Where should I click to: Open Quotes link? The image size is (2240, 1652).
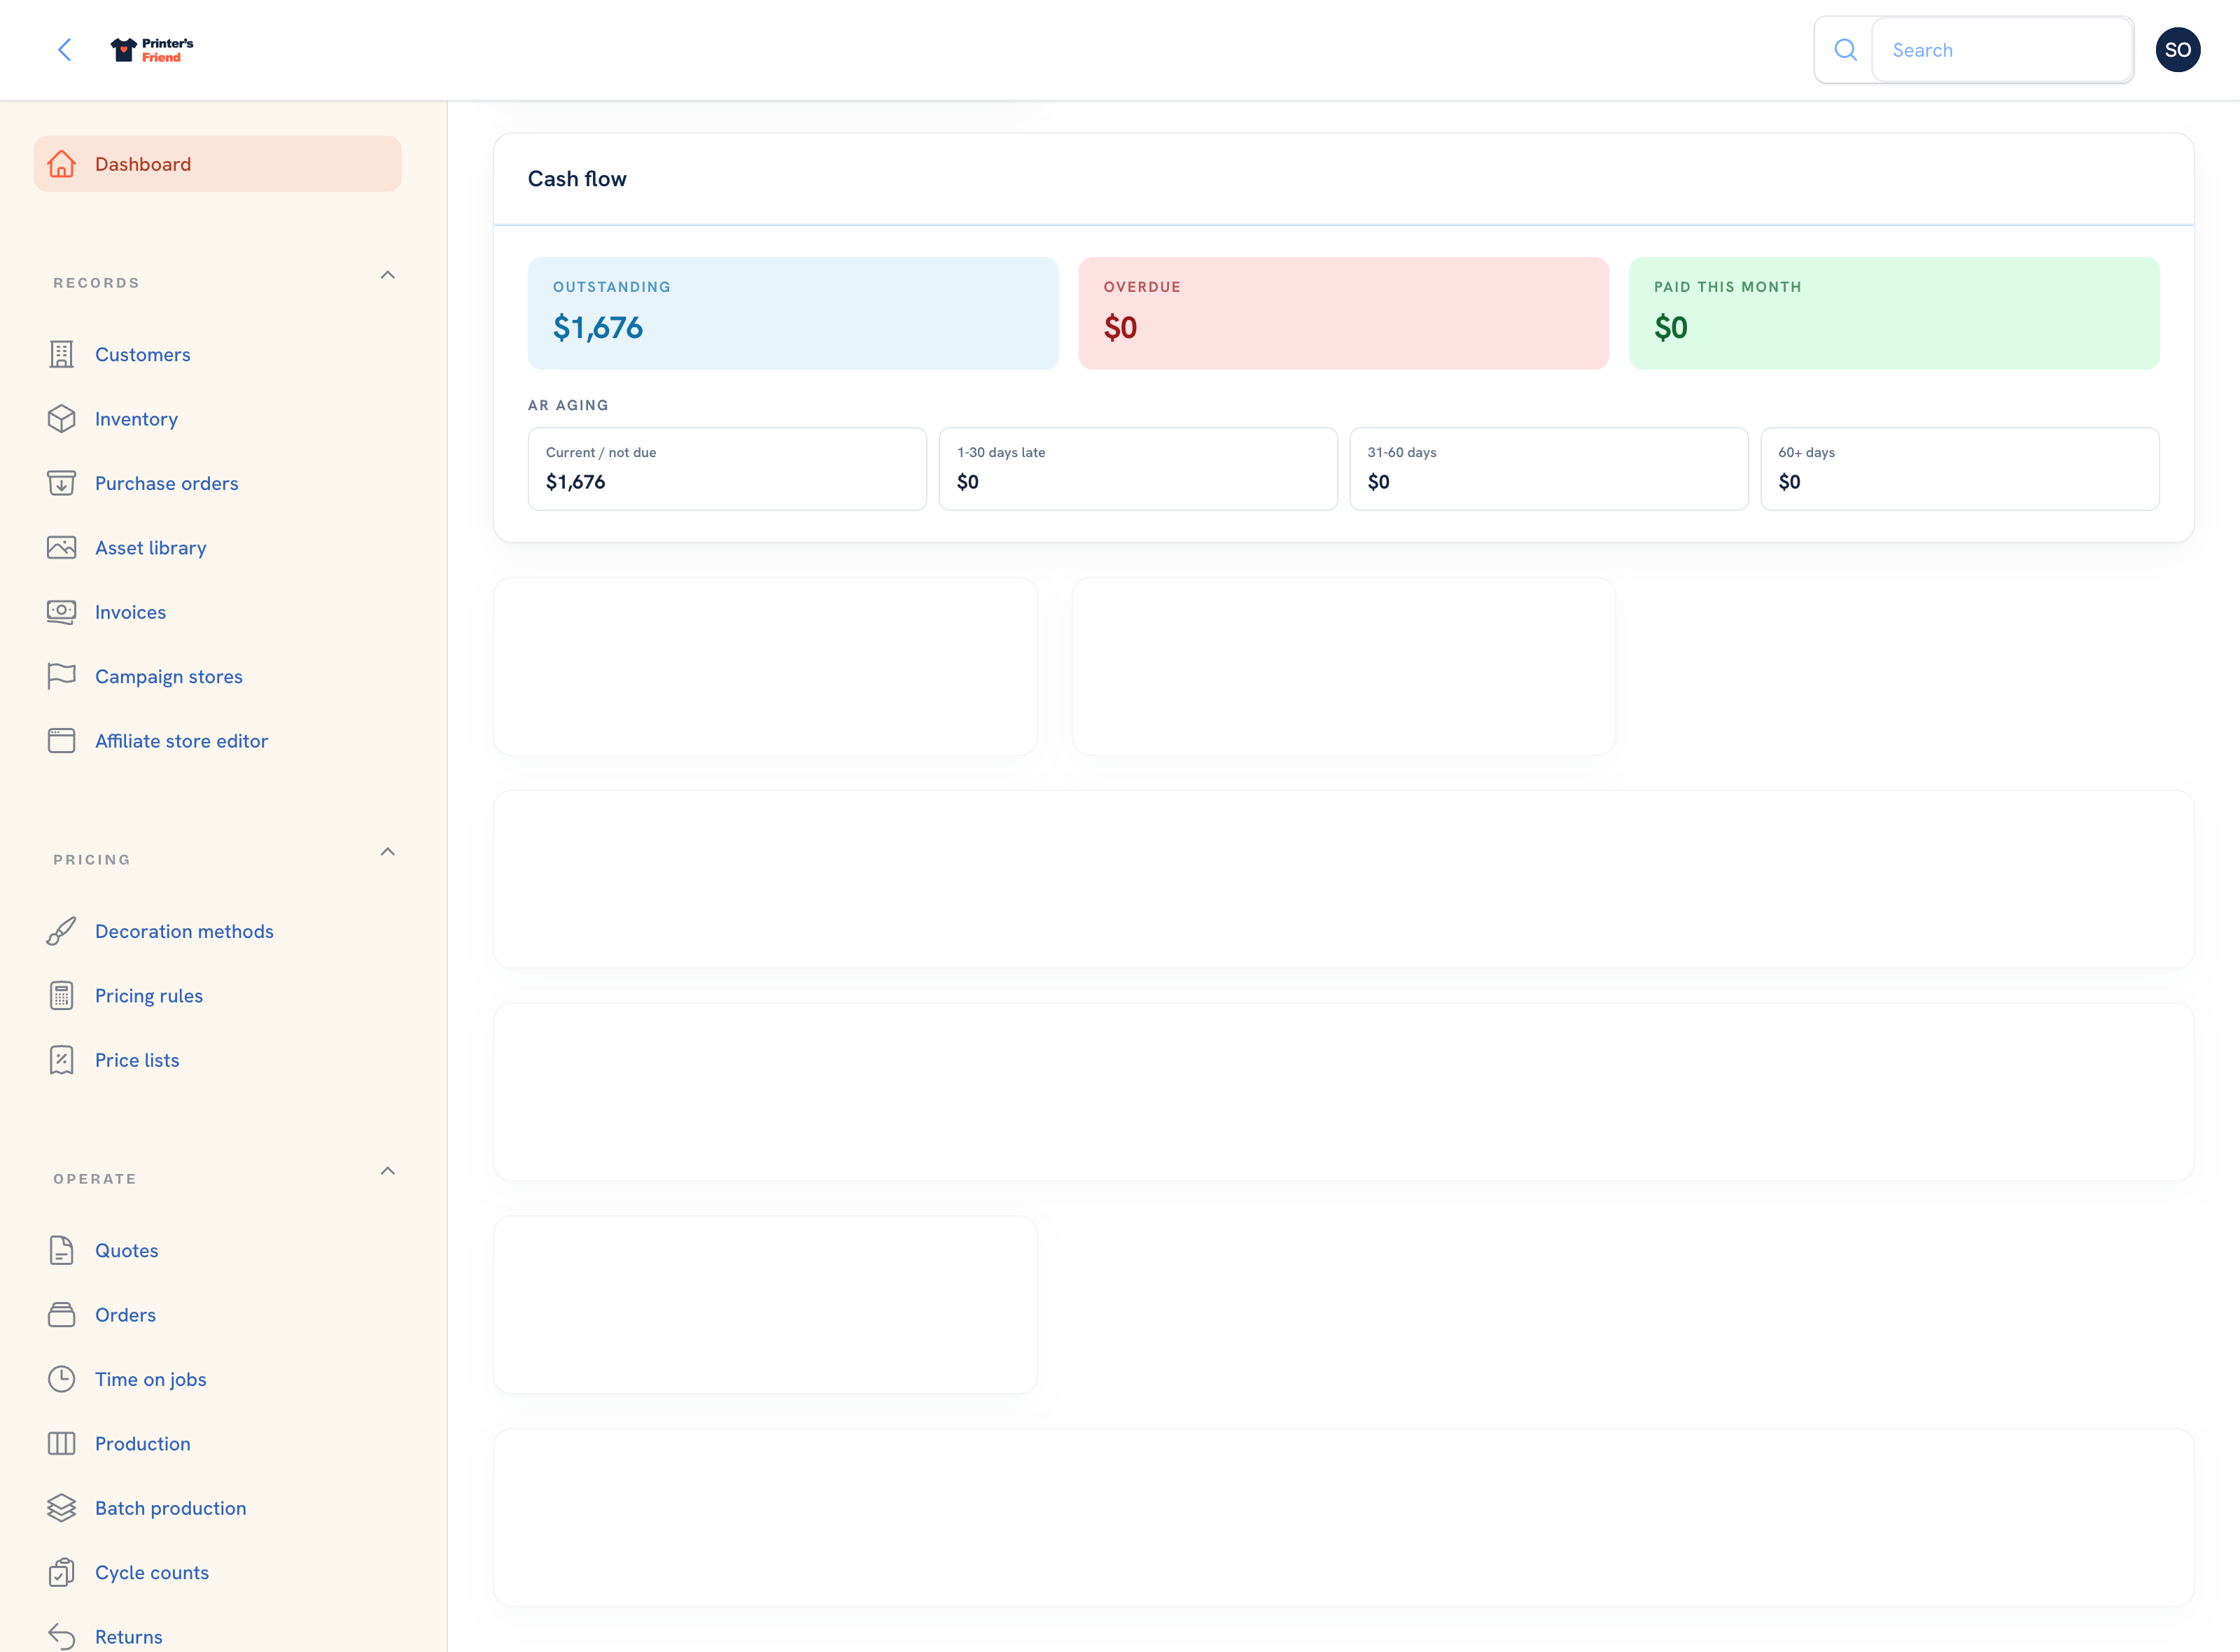pyautogui.click(x=127, y=1251)
